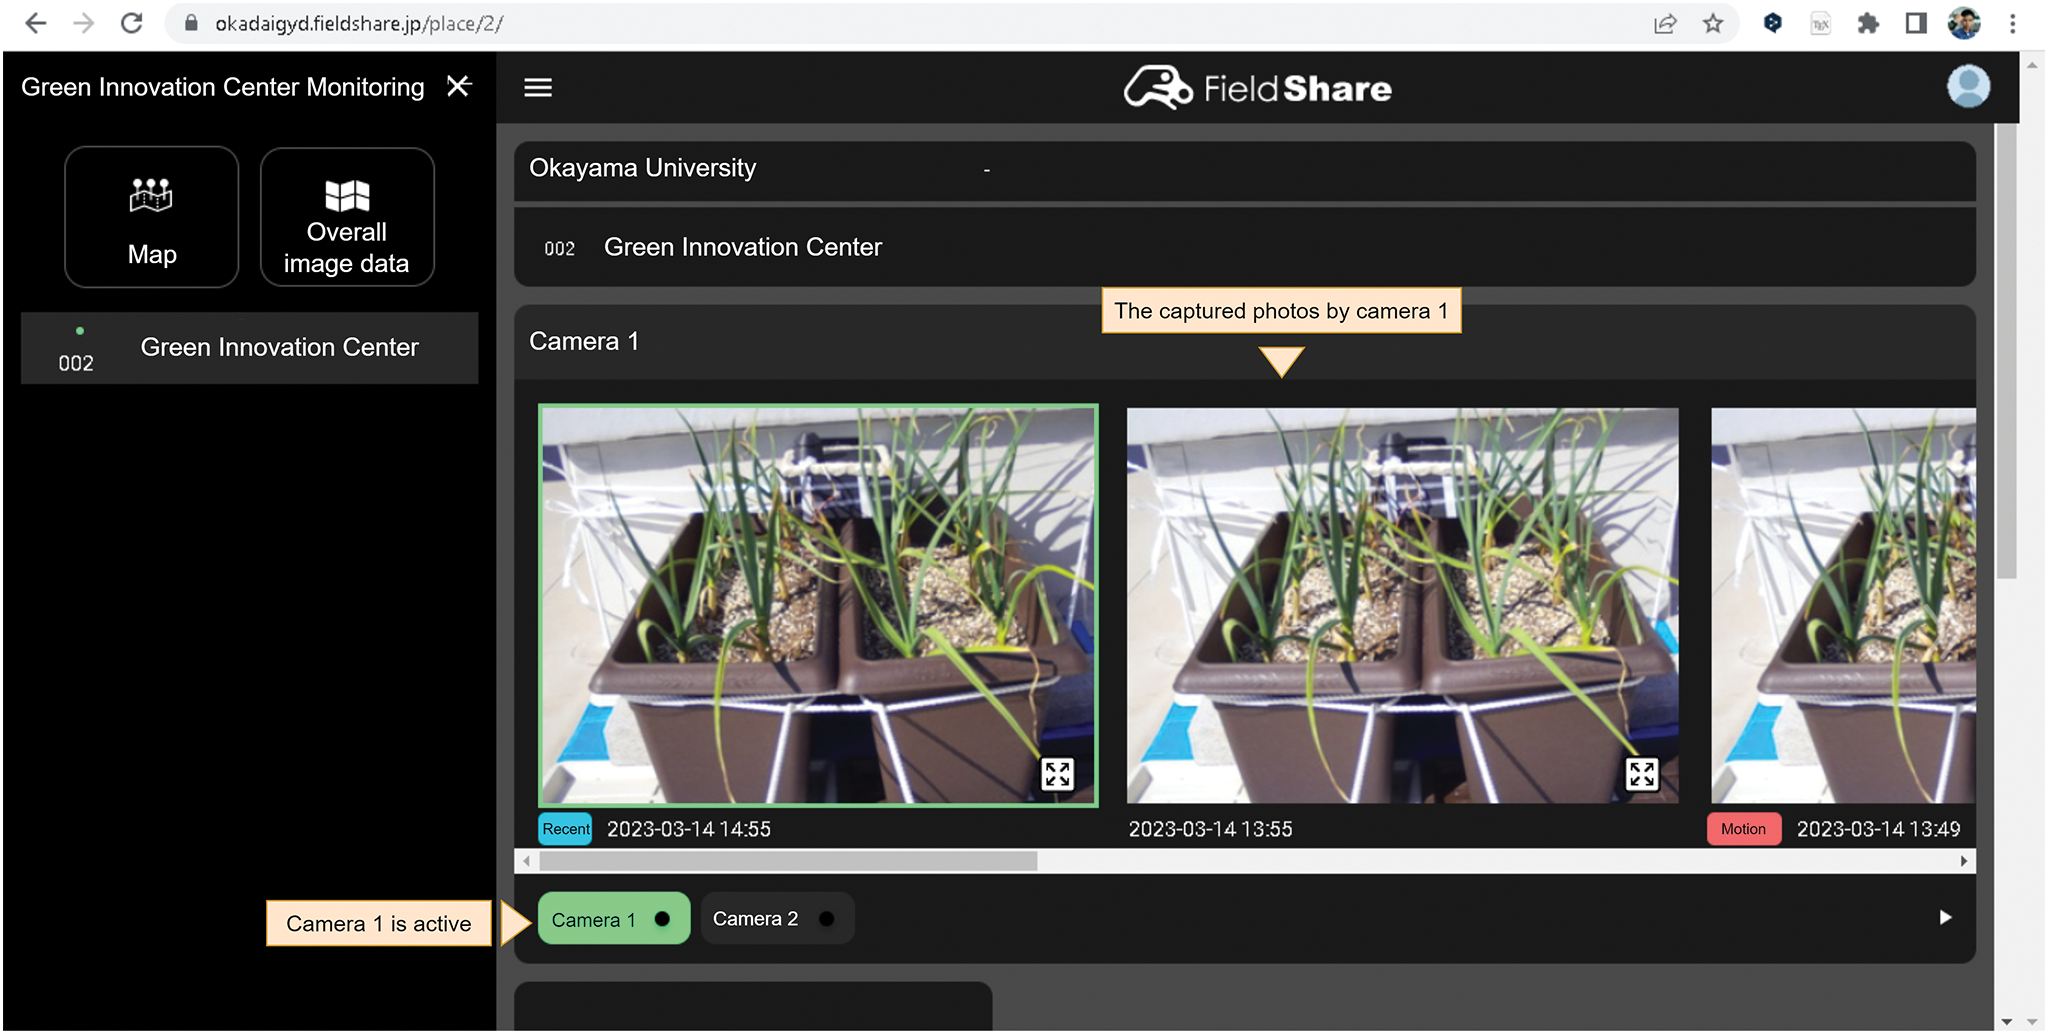
Task: Open Overall image data view
Action: click(x=347, y=217)
